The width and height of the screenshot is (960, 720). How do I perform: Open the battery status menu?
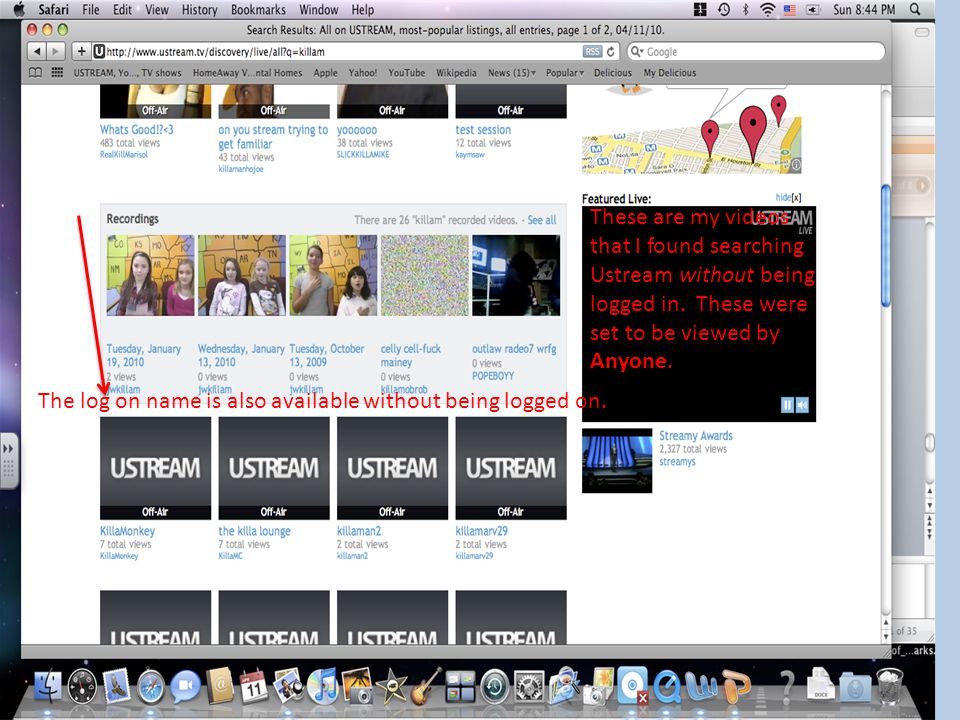pyautogui.click(x=813, y=9)
